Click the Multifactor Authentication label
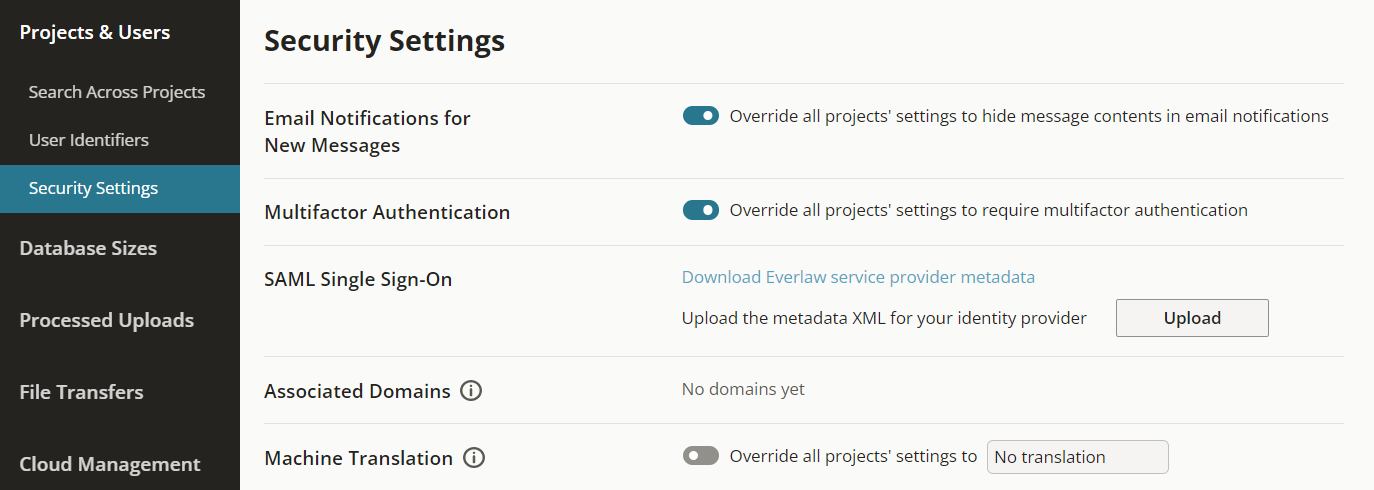 pyautogui.click(x=387, y=212)
